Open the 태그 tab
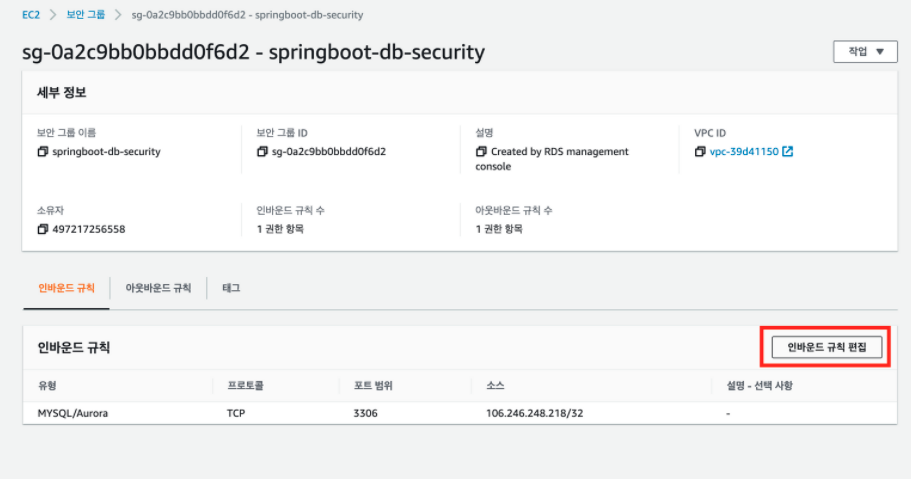Screen dimensions: 911x479 [x=230, y=288]
